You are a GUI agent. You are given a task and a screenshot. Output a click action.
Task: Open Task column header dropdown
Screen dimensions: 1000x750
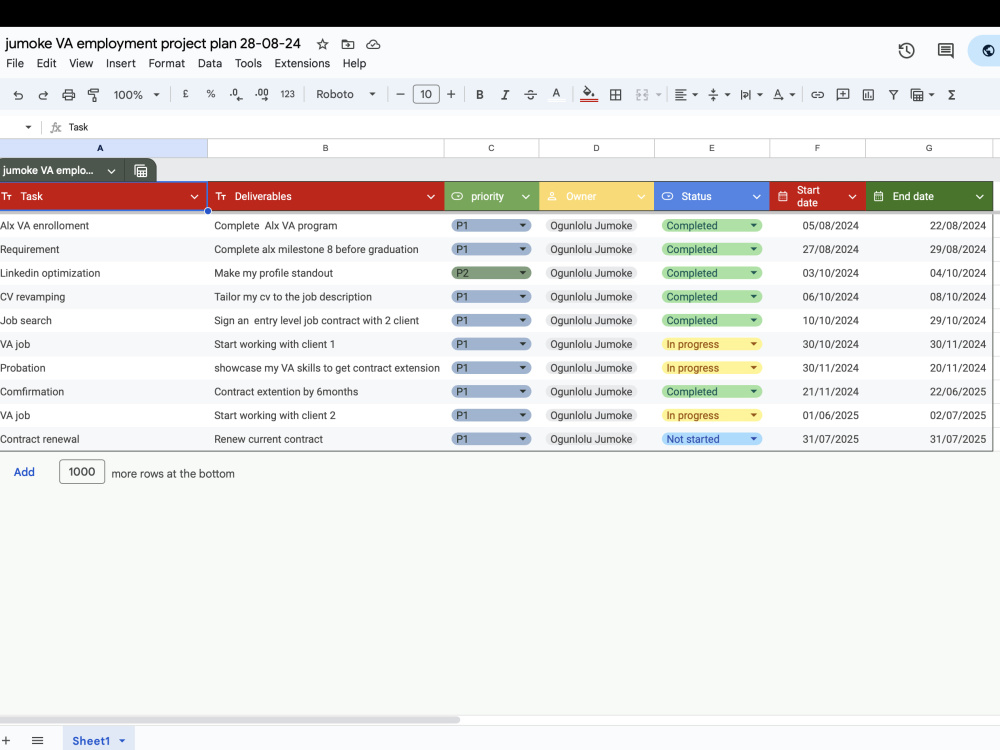pos(195,196)
